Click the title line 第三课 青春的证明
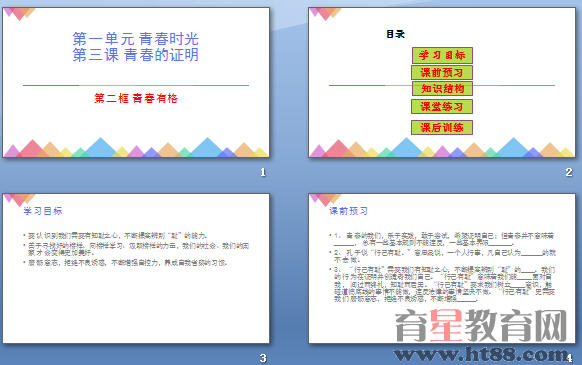This screenshot has width=582, height=365. 136,55
